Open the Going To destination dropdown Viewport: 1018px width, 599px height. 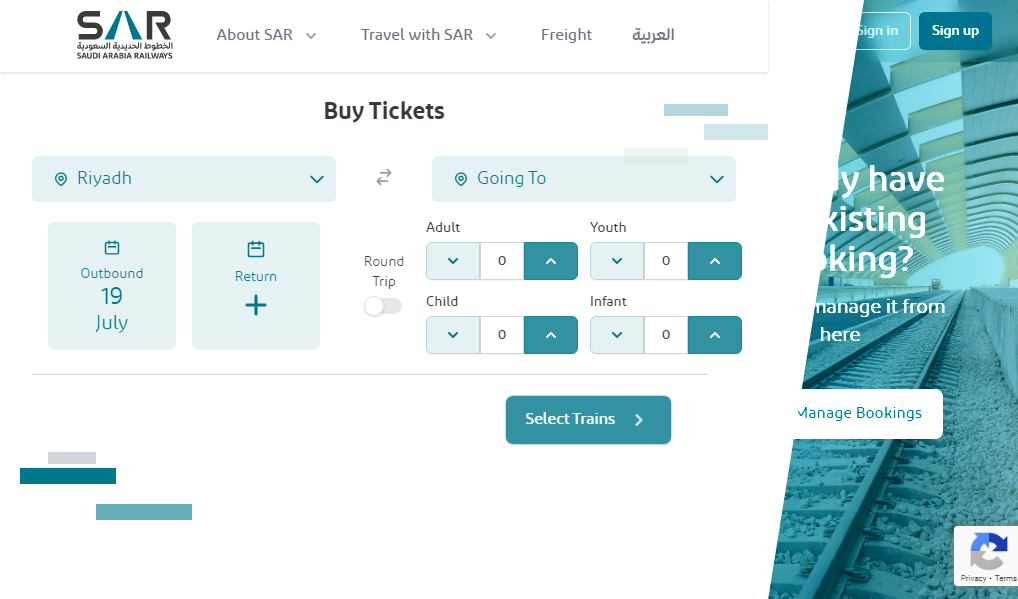point(584,179)
